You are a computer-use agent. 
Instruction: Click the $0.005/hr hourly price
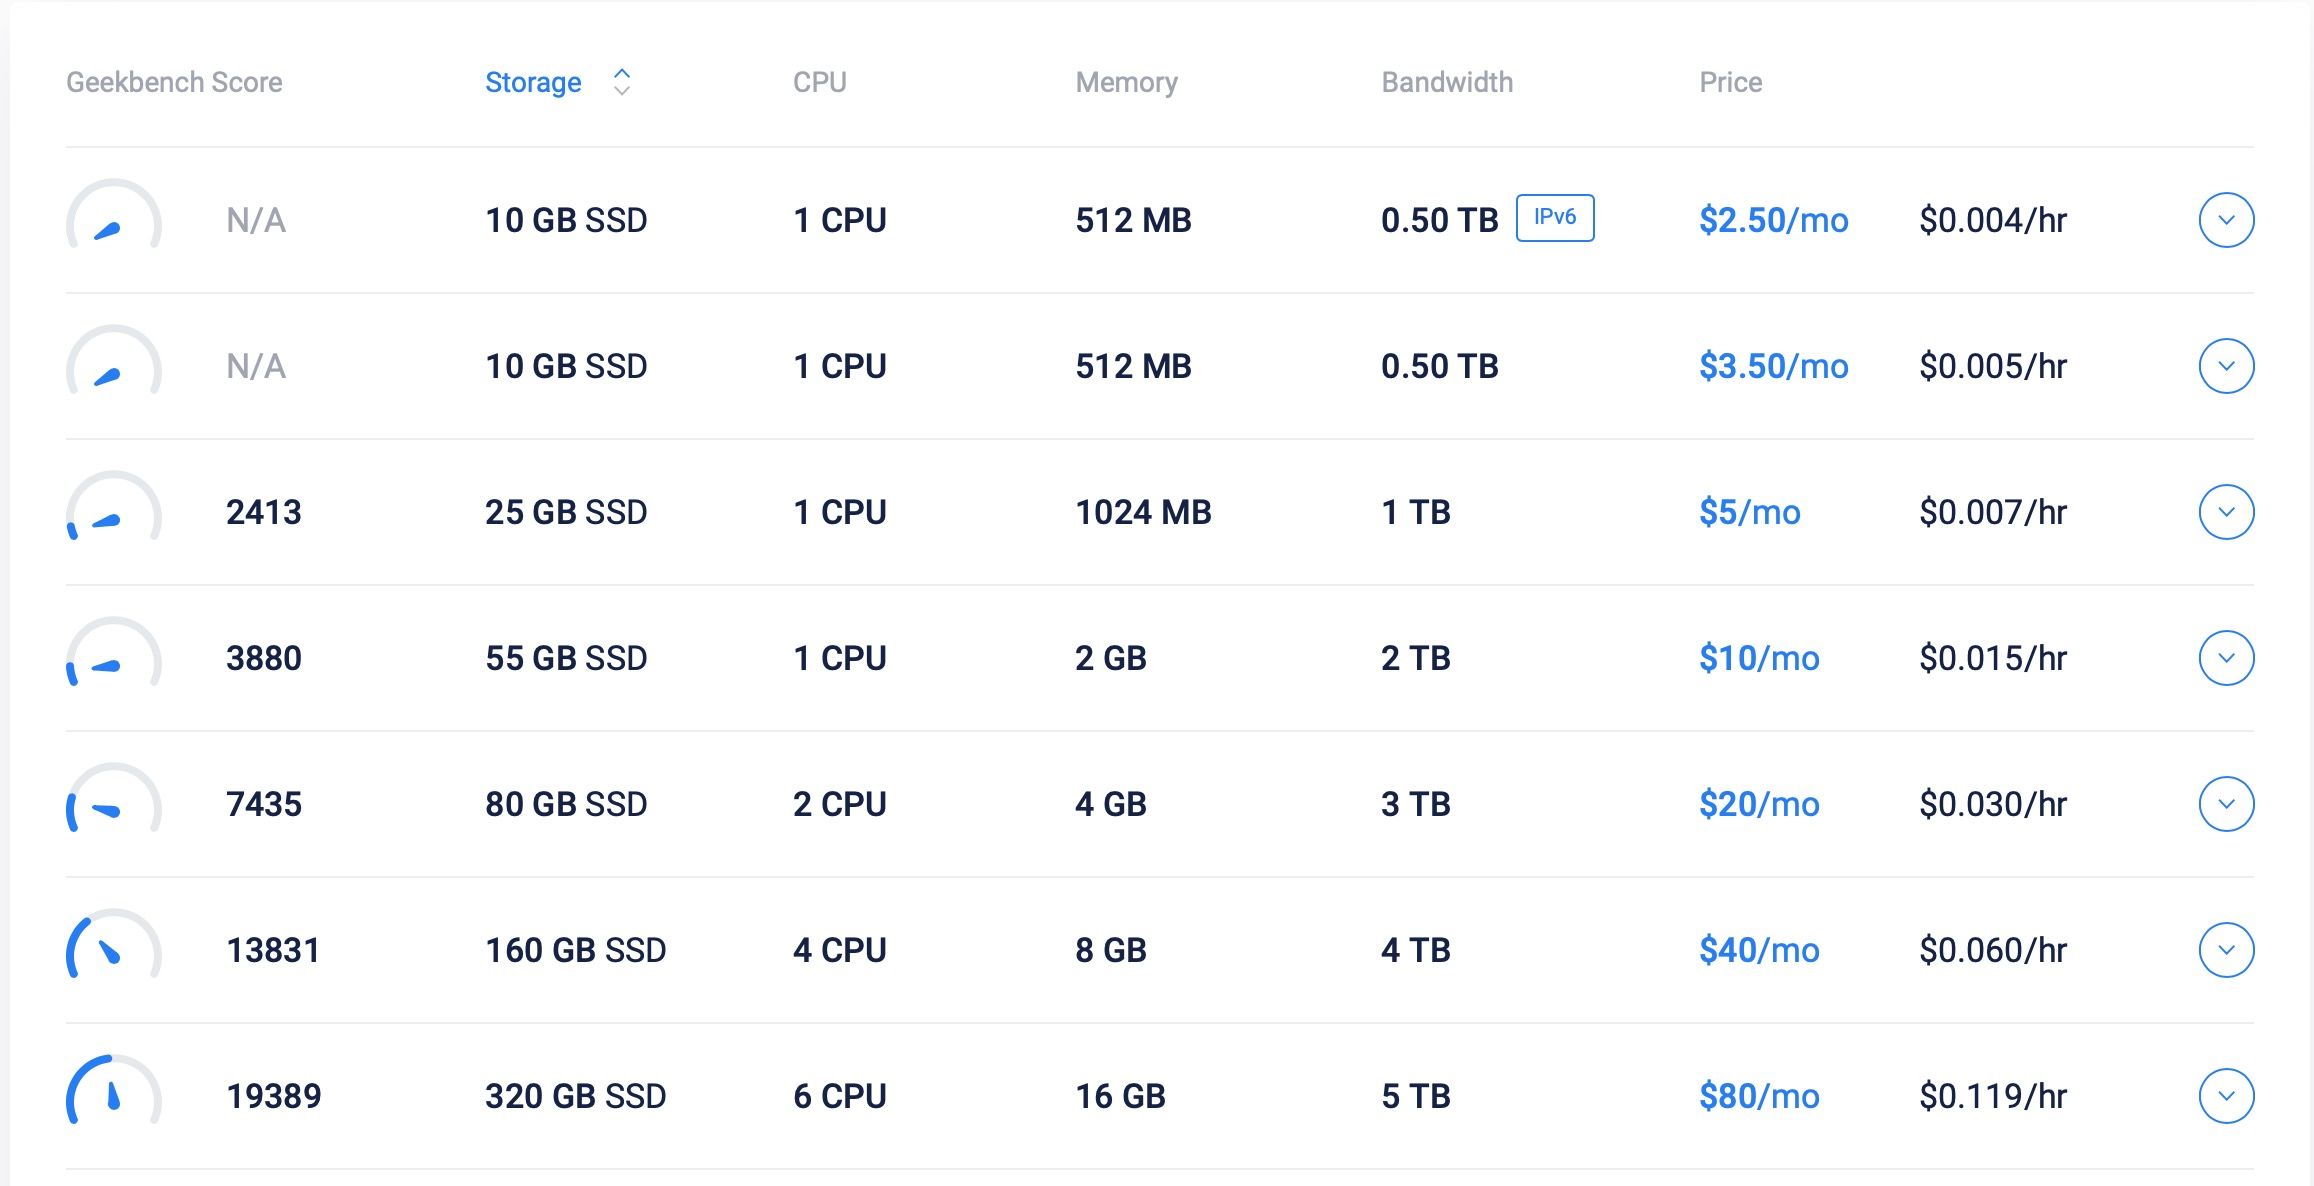[x=1993, y=366]
